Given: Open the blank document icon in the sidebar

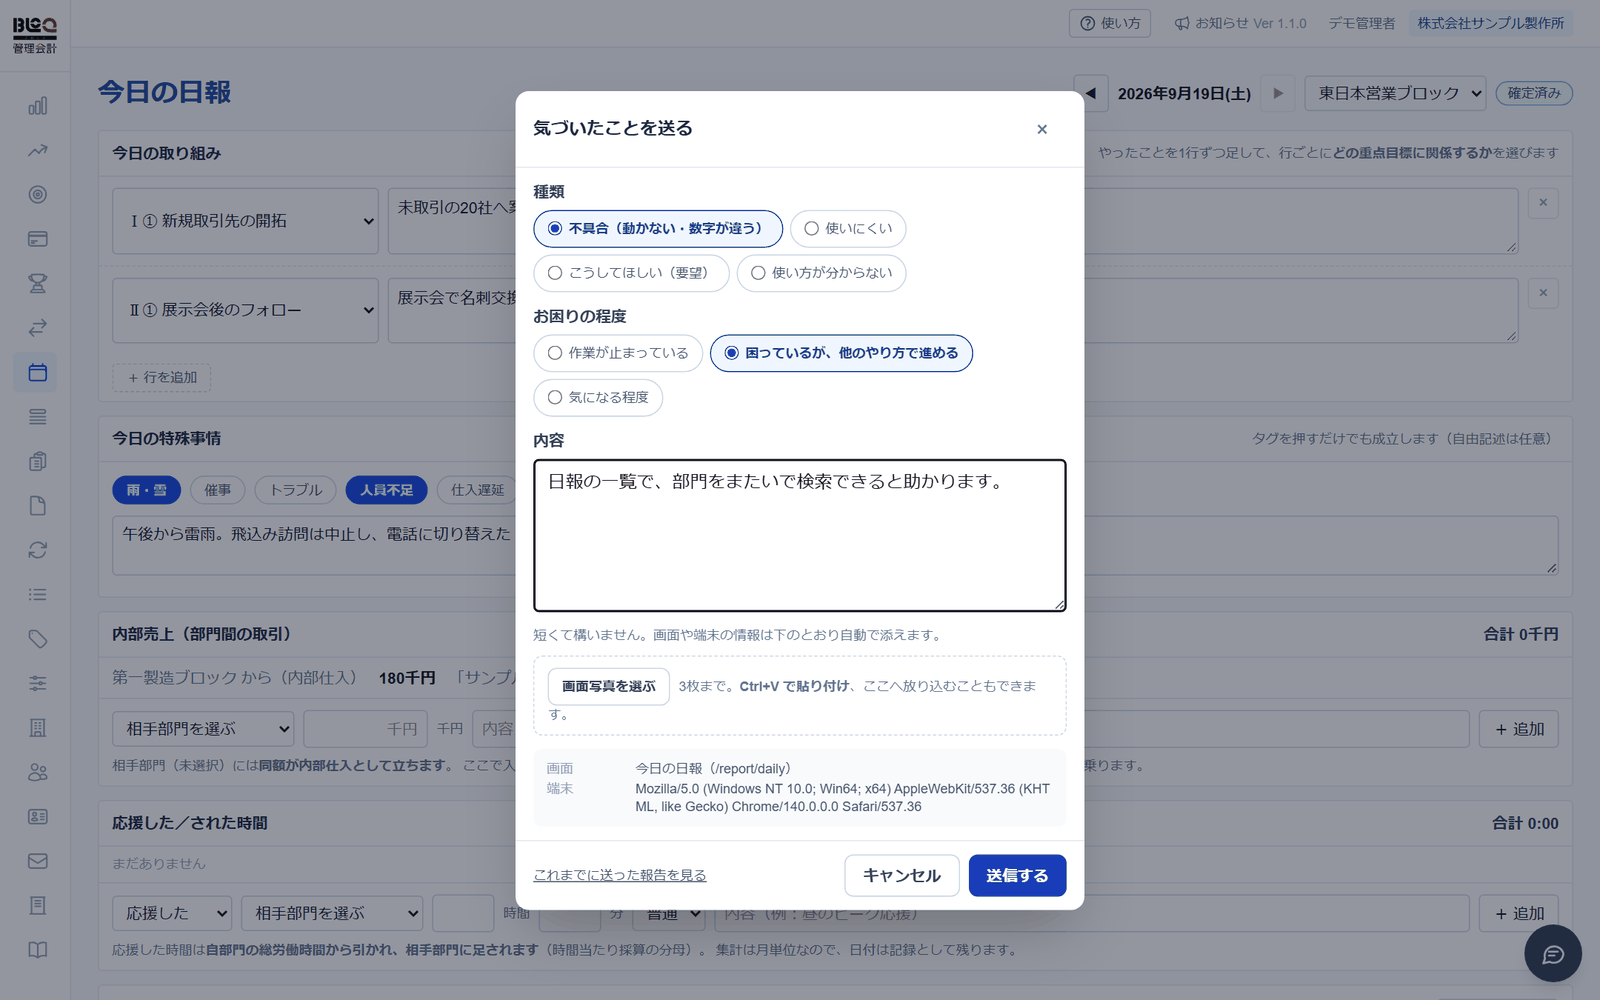Looking at the screenshot, I should pos(37,506).
